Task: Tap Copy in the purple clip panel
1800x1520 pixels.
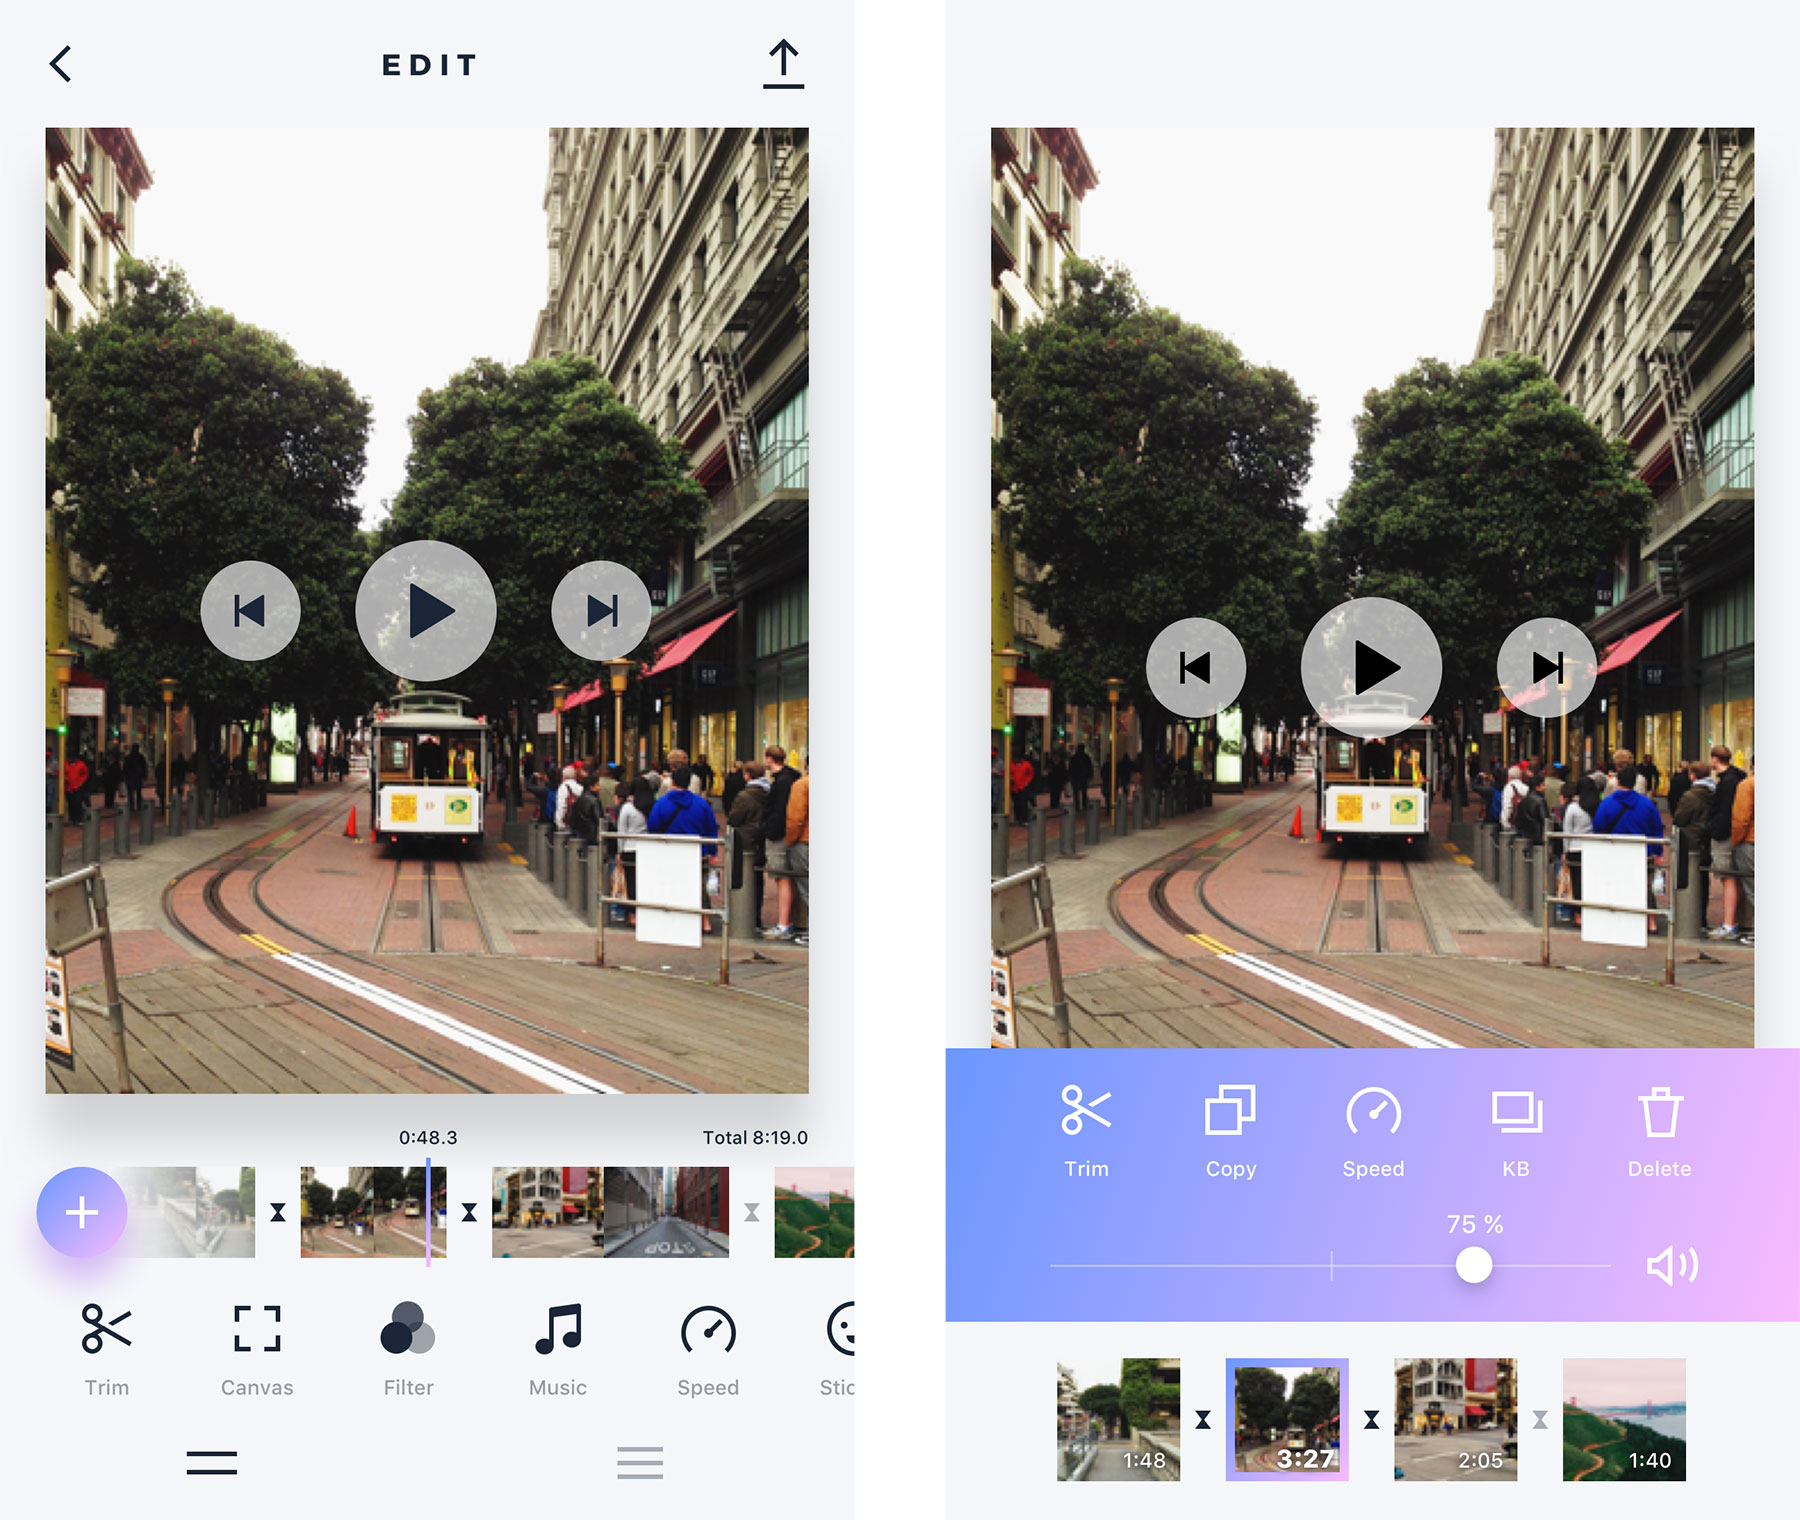Action: click(x=1230, y=1130)
